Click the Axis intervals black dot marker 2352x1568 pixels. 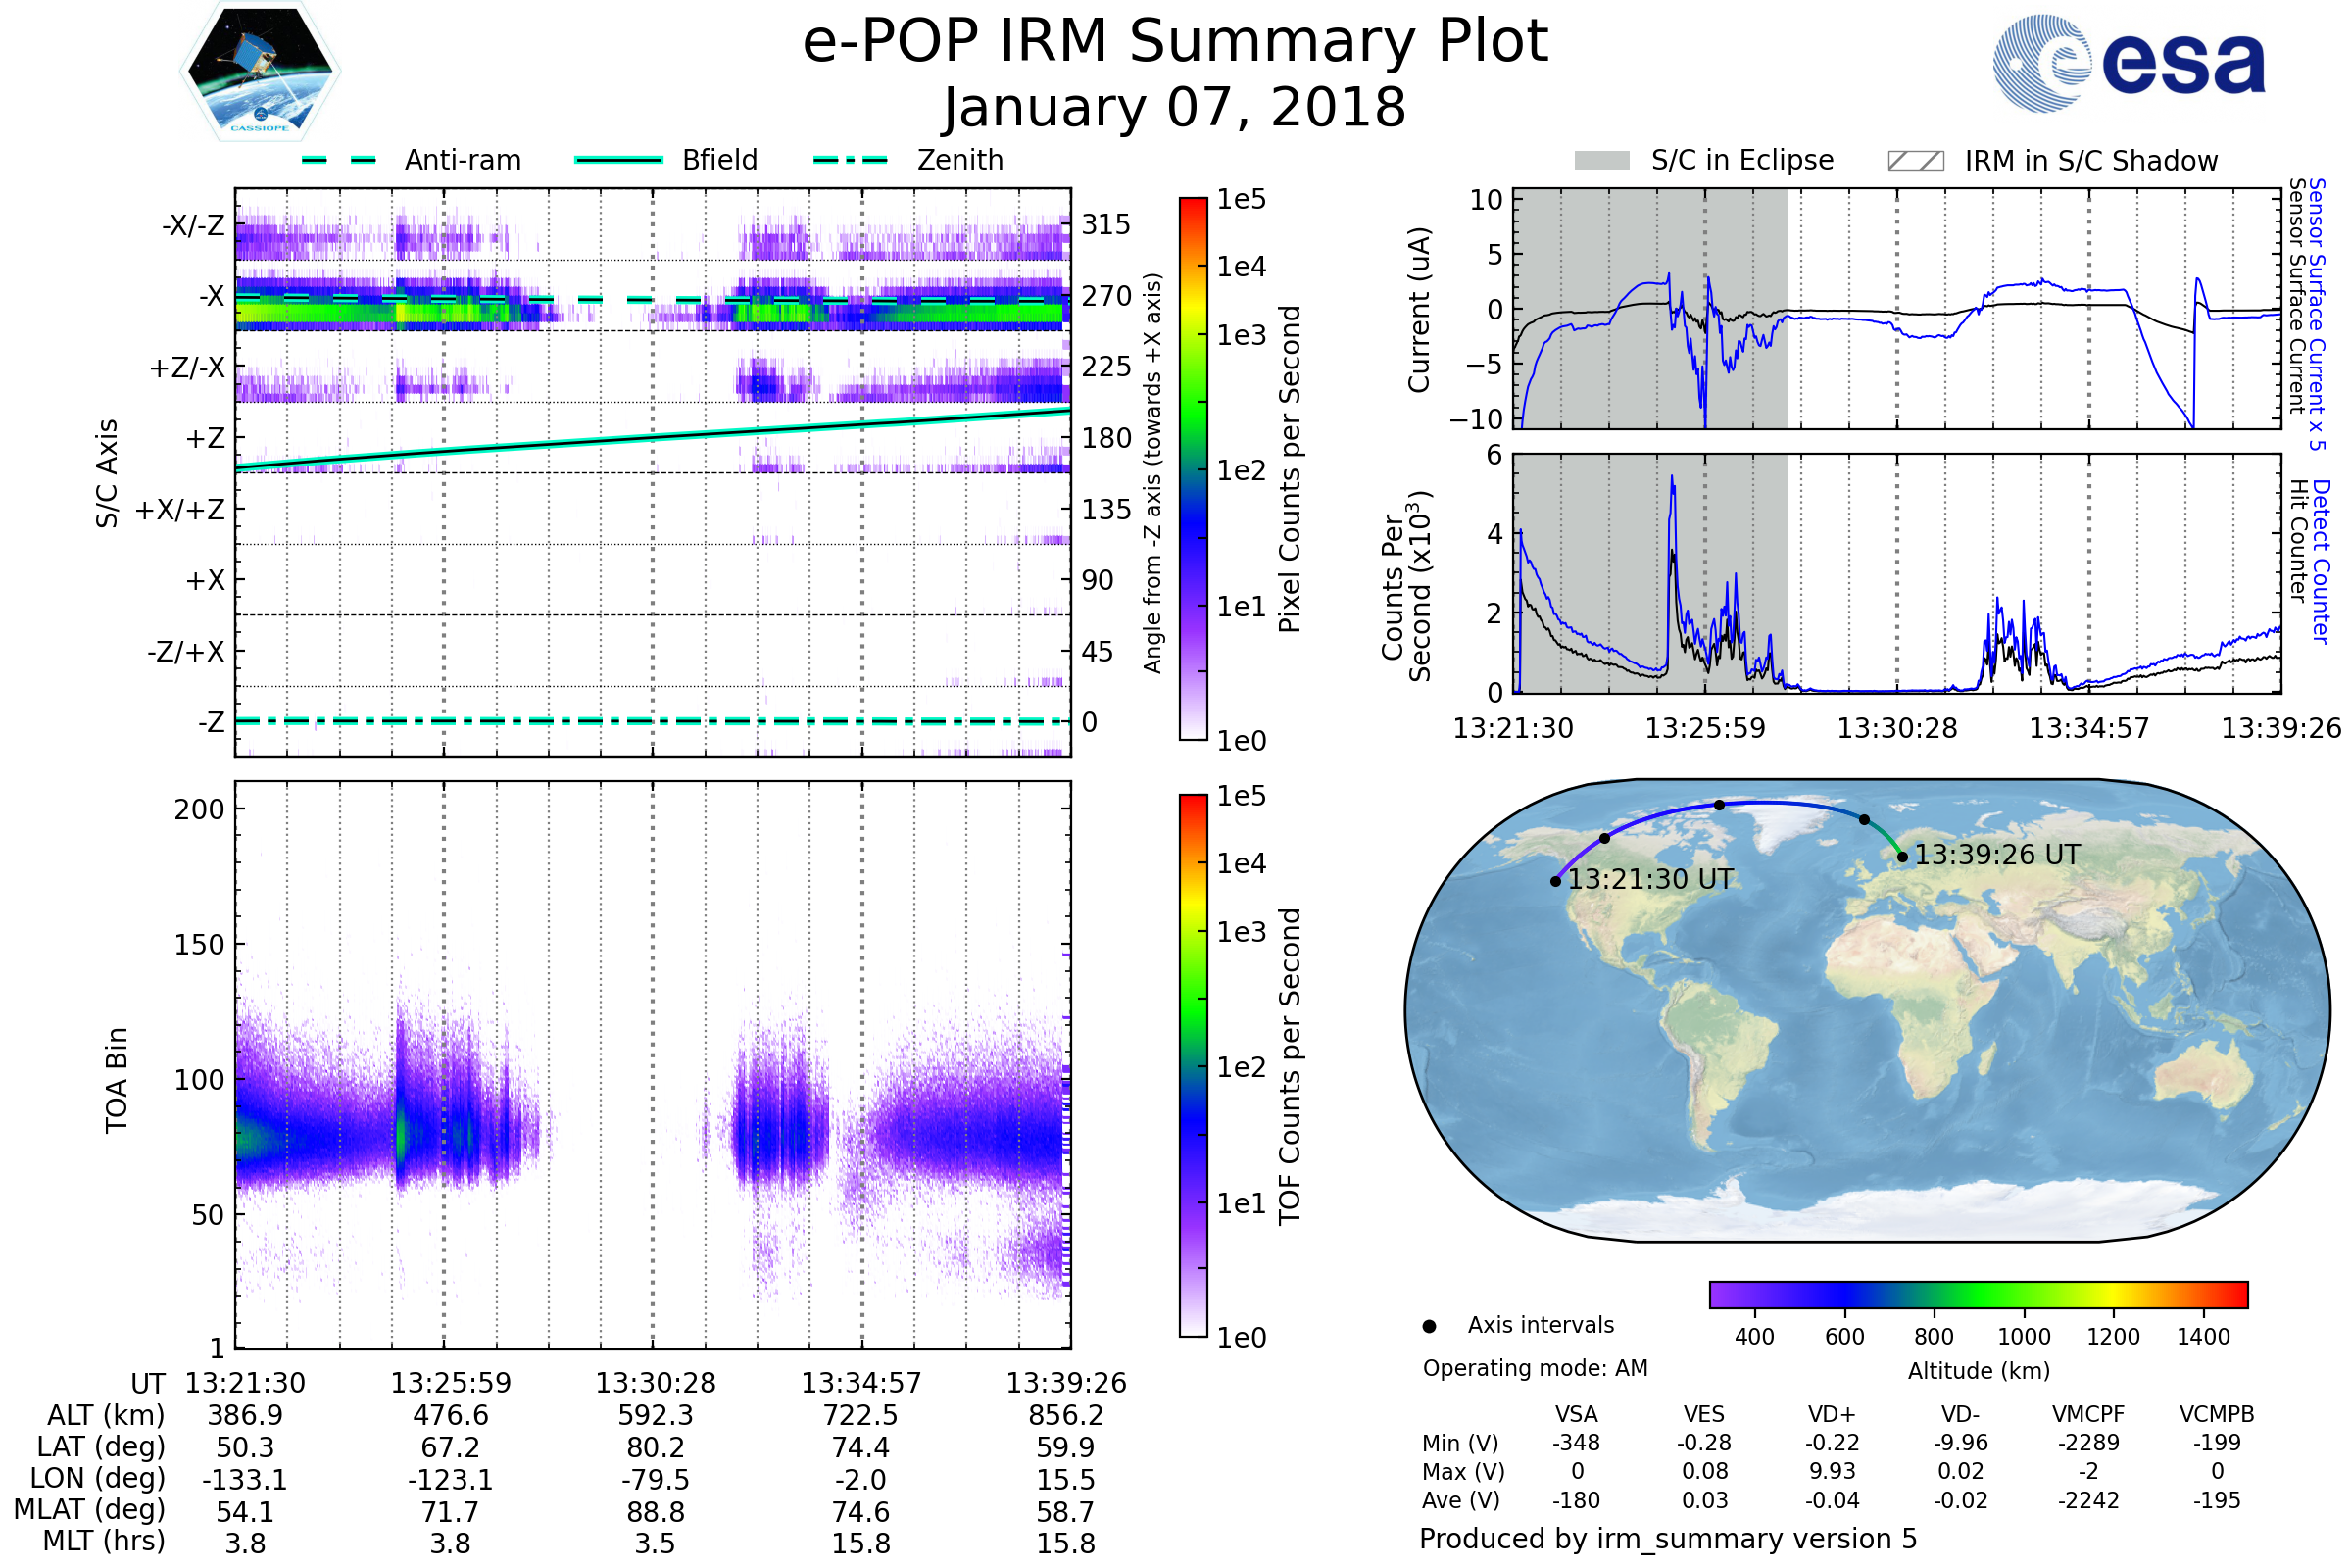click(x=1429, y=1326)
